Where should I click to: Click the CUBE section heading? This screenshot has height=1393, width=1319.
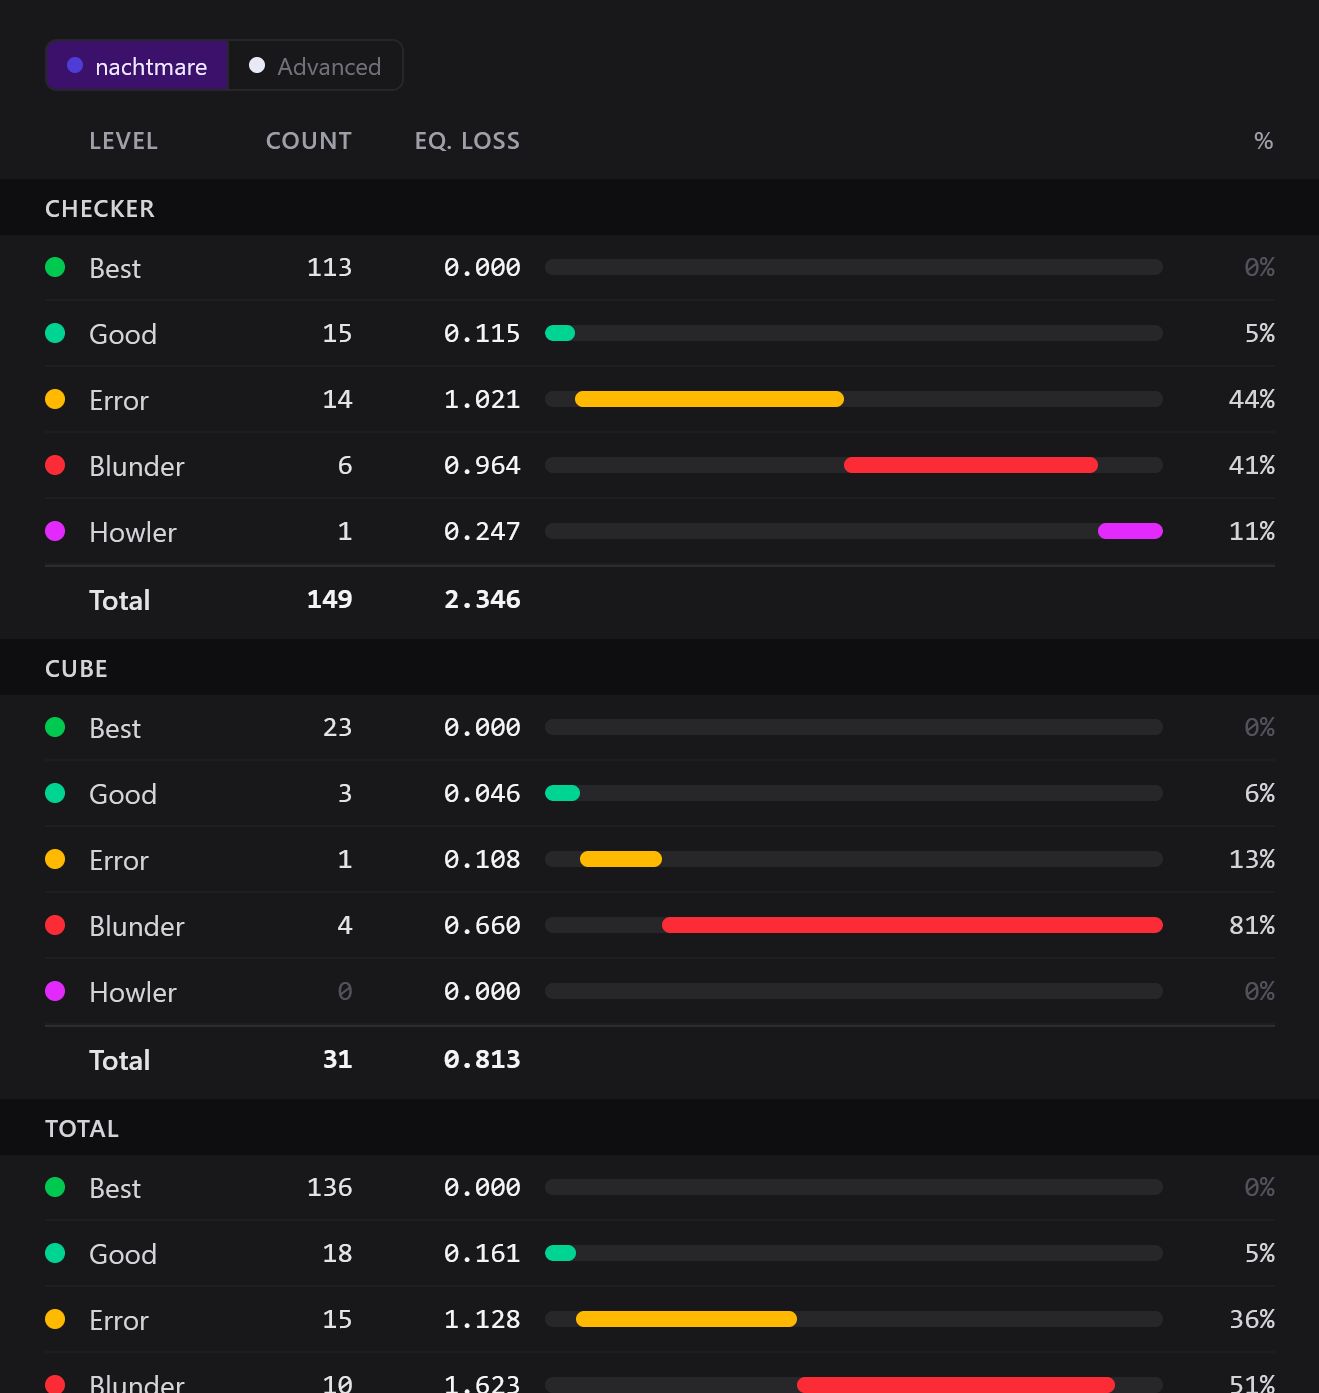[76, 669]
